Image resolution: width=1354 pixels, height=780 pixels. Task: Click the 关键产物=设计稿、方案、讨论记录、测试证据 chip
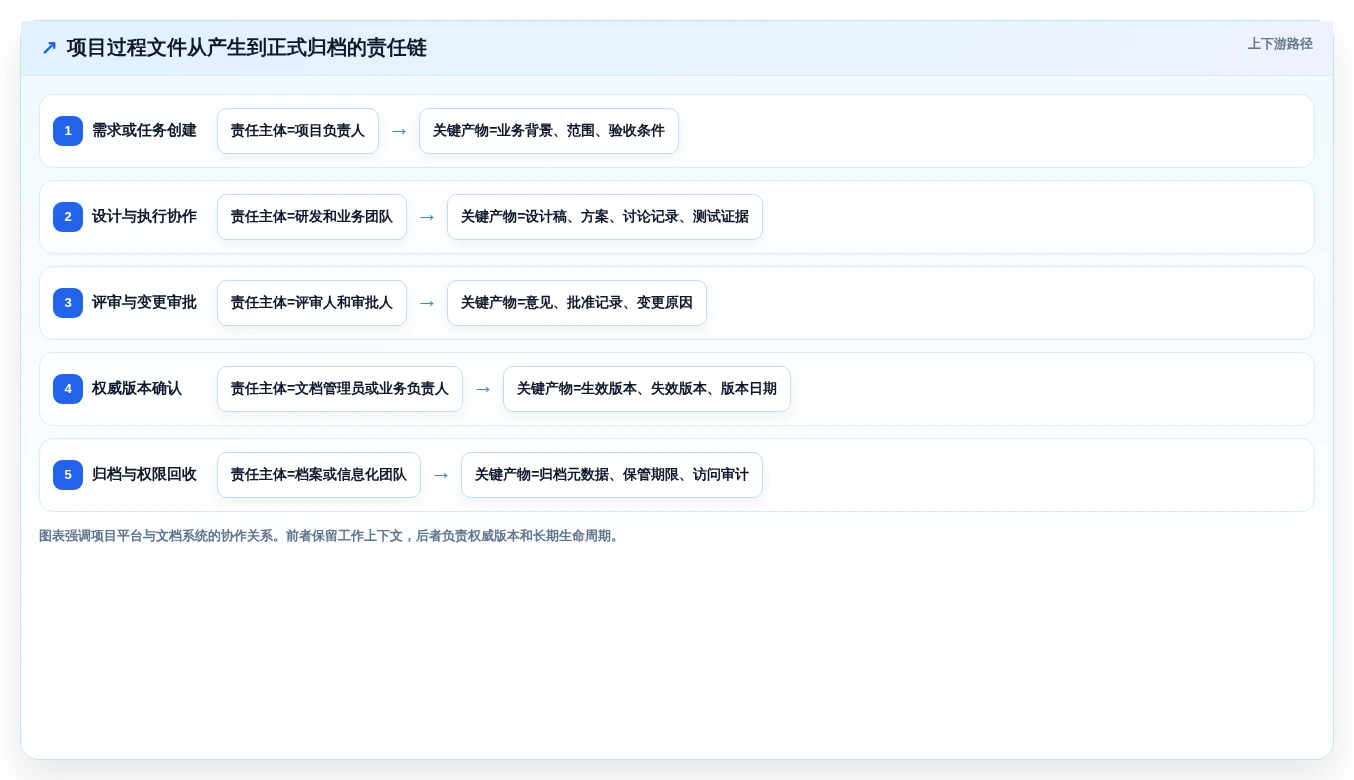605,217
